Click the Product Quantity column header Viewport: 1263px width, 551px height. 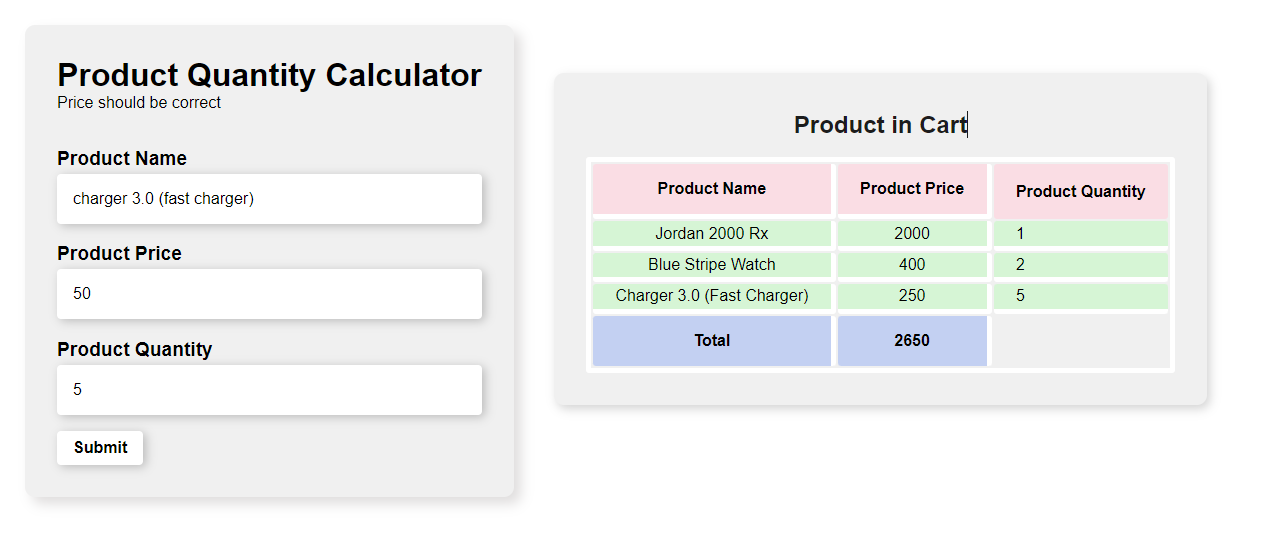pyautogui.click(x=1080, y=192)
